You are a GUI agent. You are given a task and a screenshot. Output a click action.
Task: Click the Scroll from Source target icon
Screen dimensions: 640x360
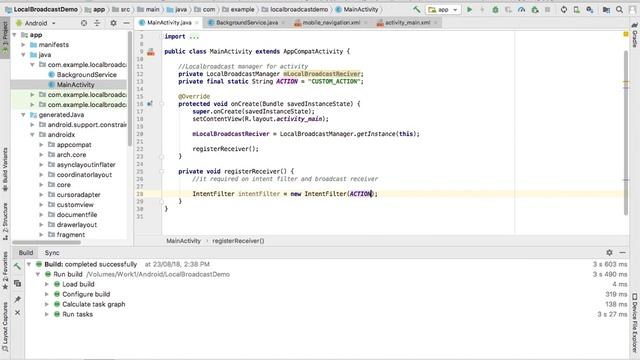pyautogui.click(x=84, y=23)
